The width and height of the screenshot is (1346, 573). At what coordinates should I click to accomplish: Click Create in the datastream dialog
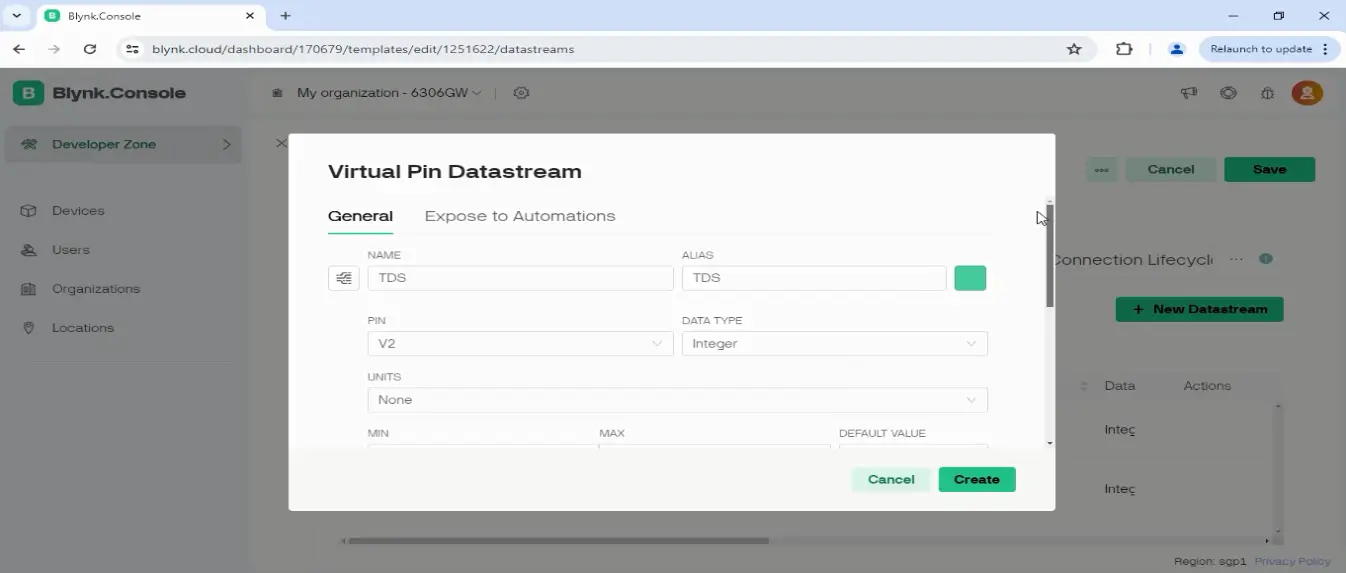coord(977,480)
